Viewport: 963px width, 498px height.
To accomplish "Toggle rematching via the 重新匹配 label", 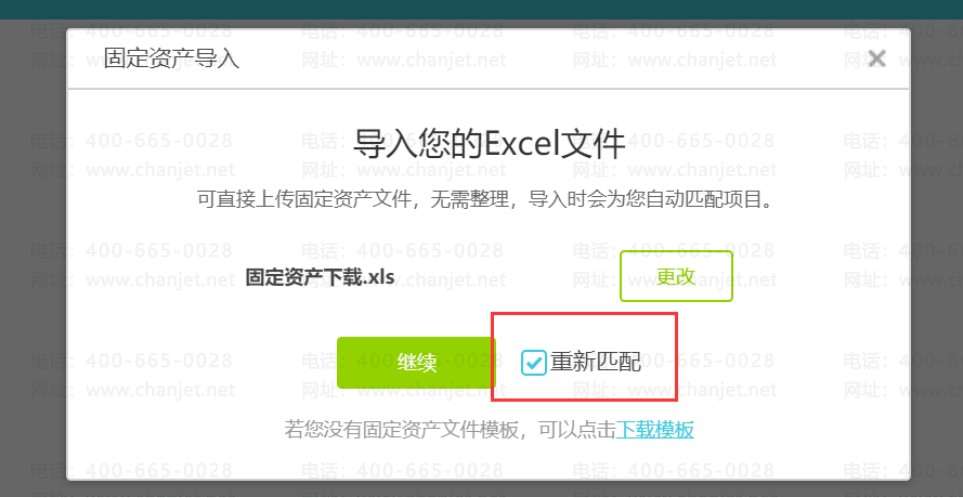I will pyautogui.click(x=595, y=362).
